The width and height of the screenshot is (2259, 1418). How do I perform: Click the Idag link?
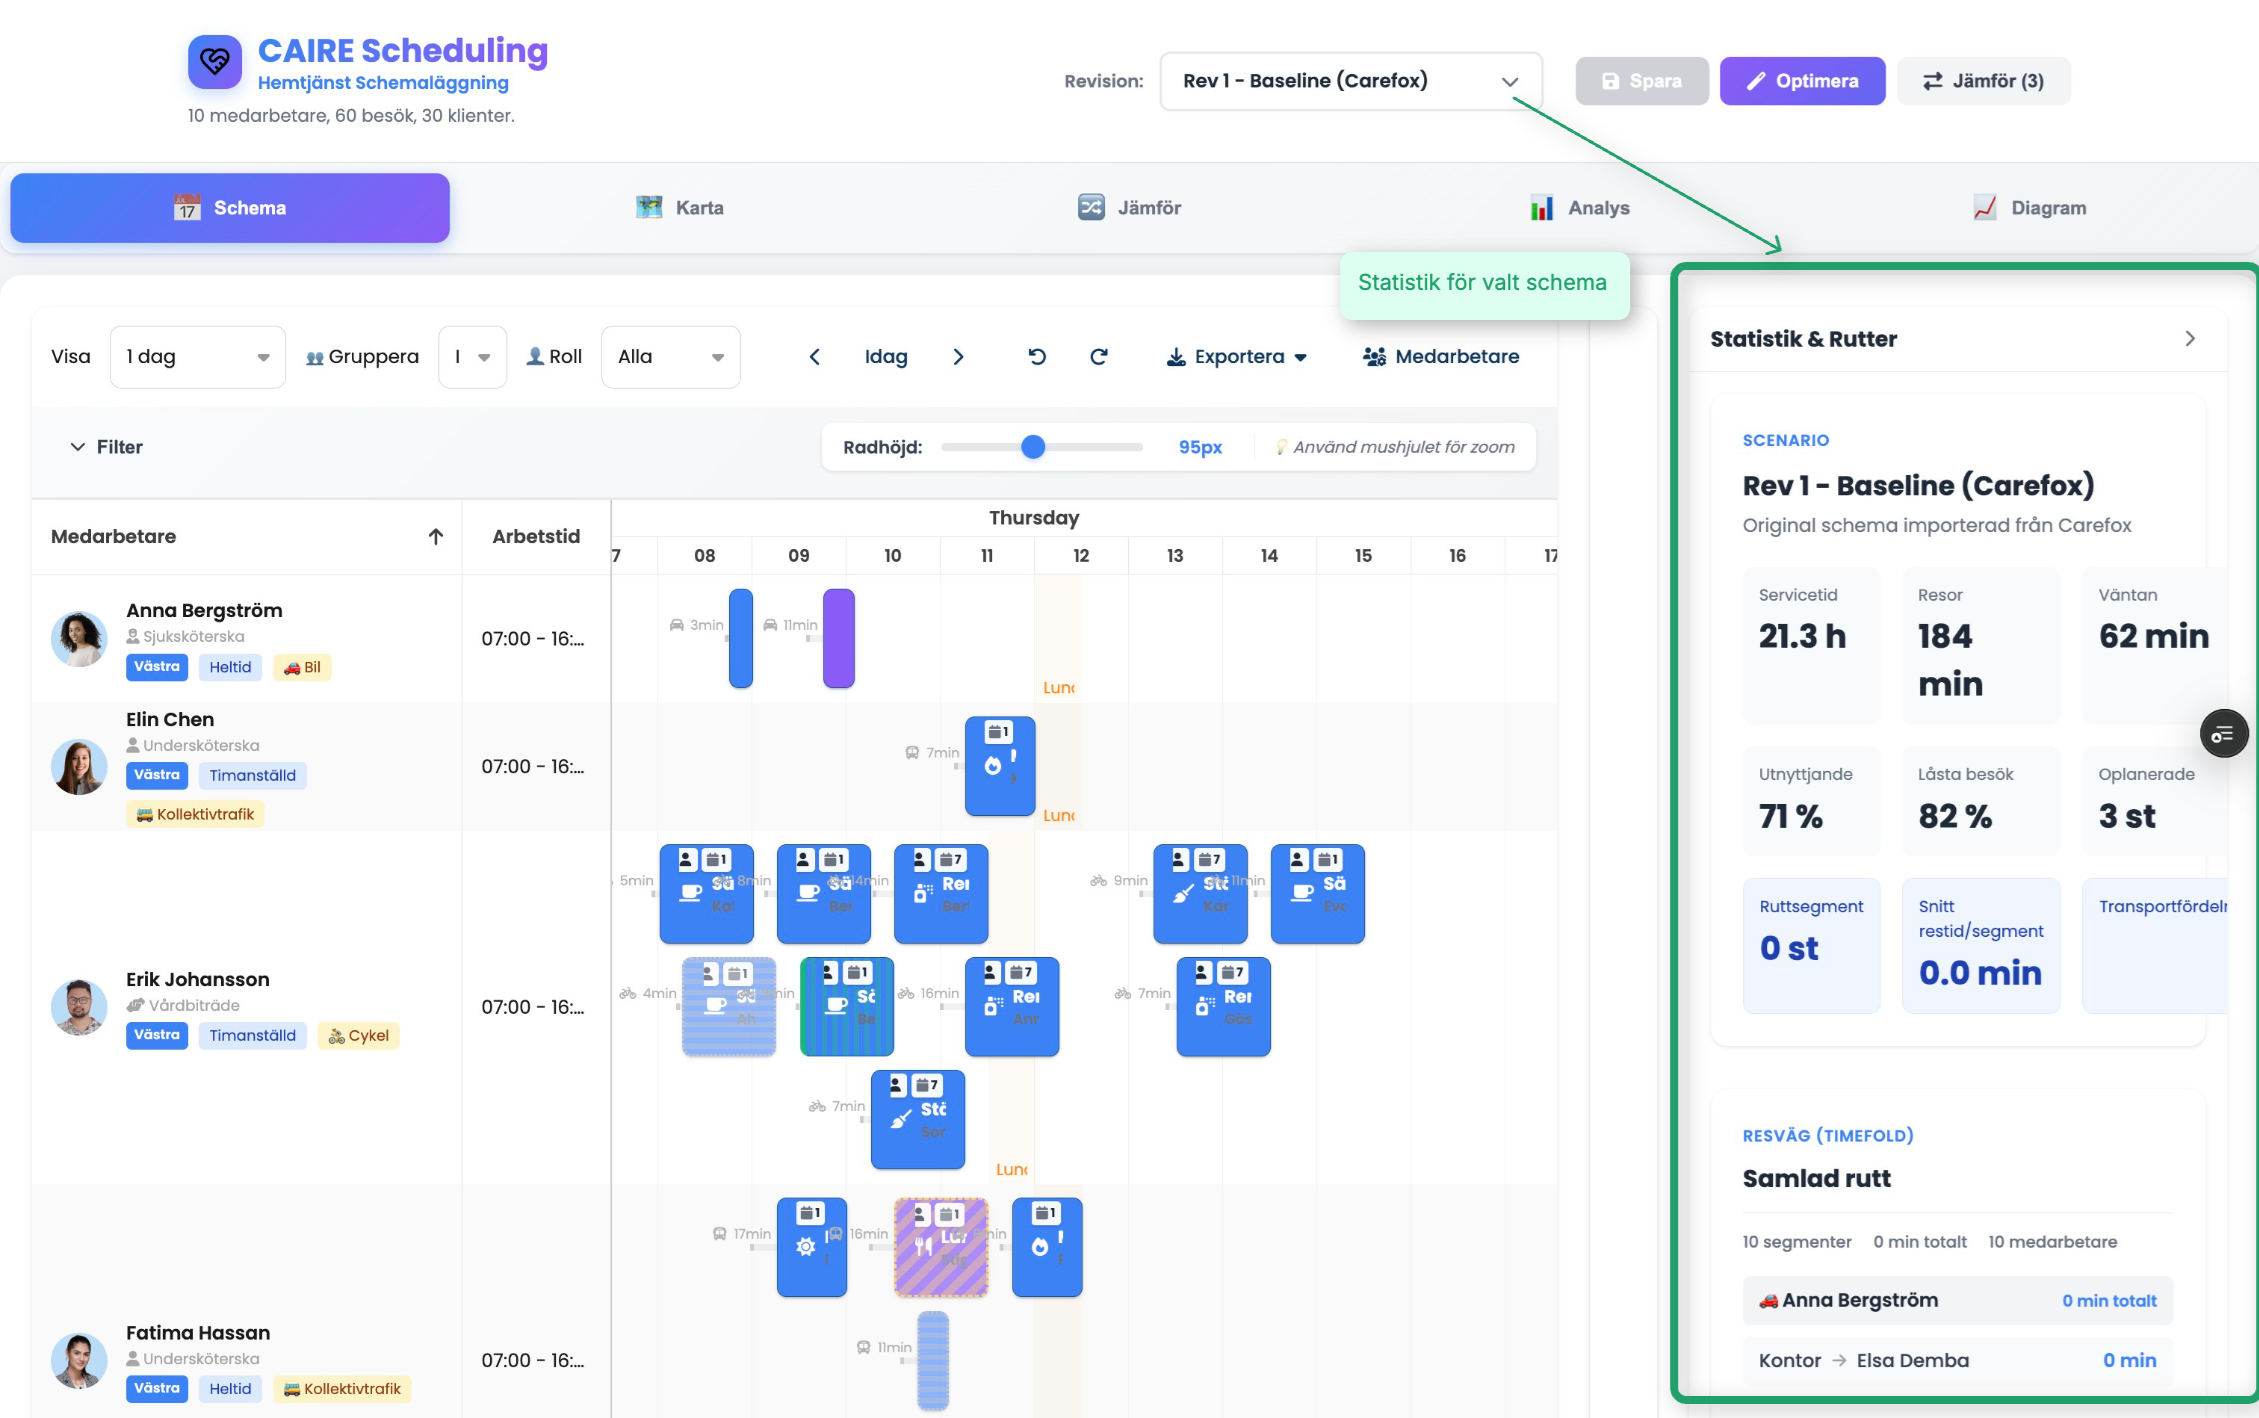(886, 357)
